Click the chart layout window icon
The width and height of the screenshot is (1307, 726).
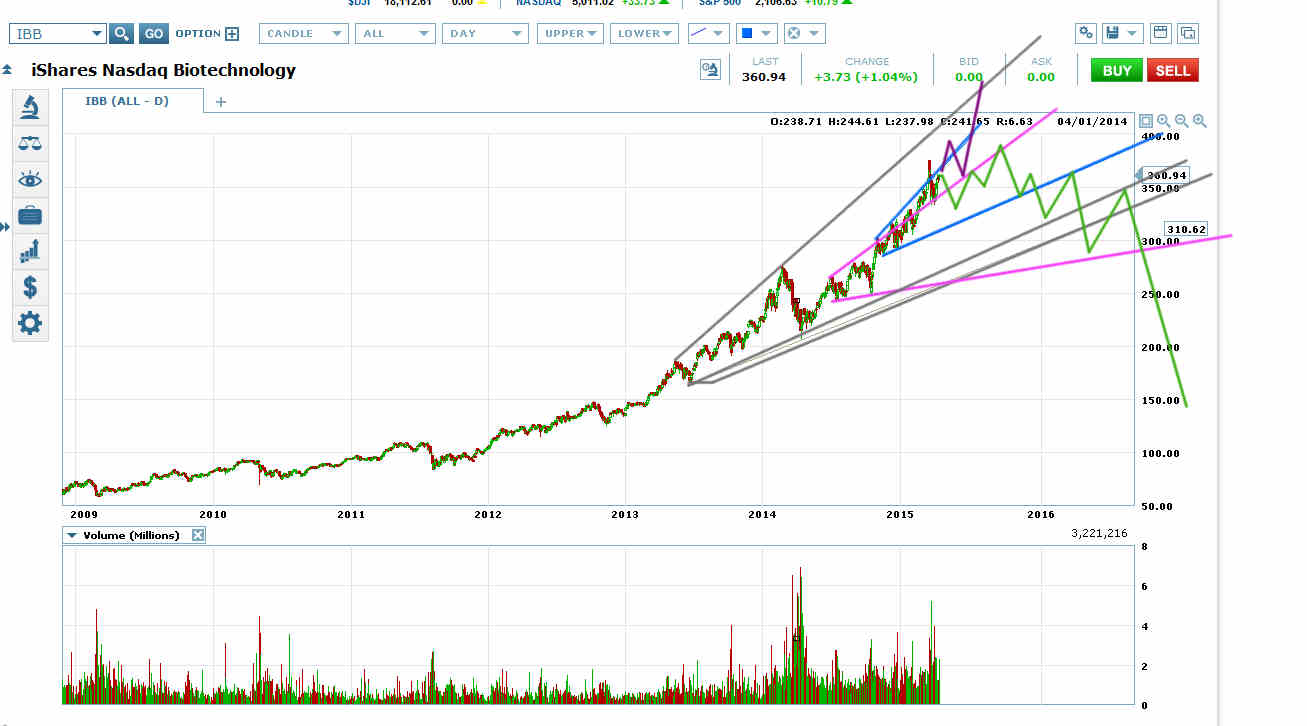point(1161,33)
